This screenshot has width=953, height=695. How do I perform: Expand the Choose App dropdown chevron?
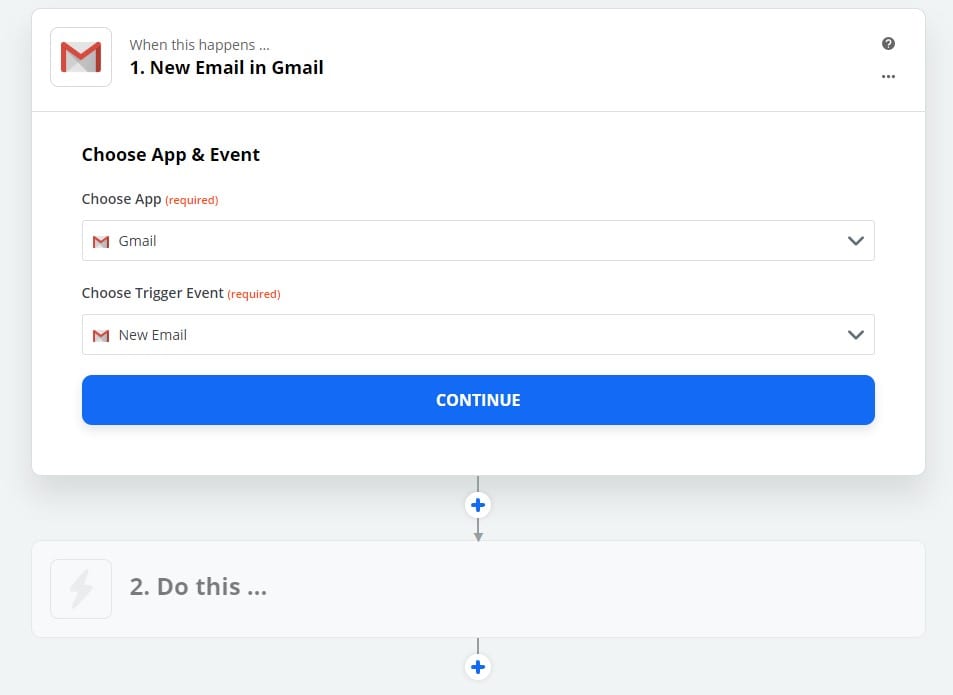pyautogui.click(x=855, y=241)
